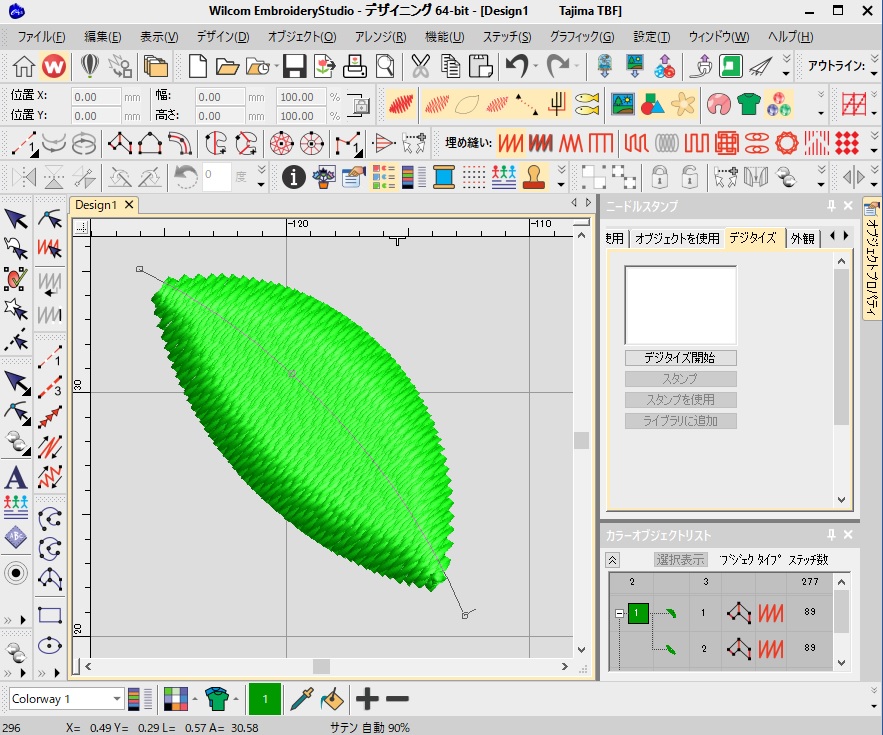Viewport: 883px width, 735px height.
Task: Toggle the grid display icon
Action: [x=853, y=103]
